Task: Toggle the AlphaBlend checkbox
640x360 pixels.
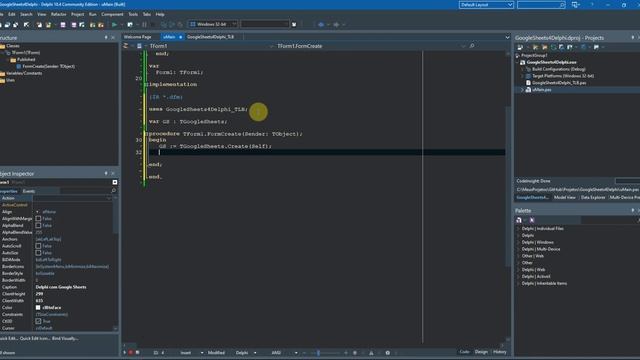Action: coord(38,225)
